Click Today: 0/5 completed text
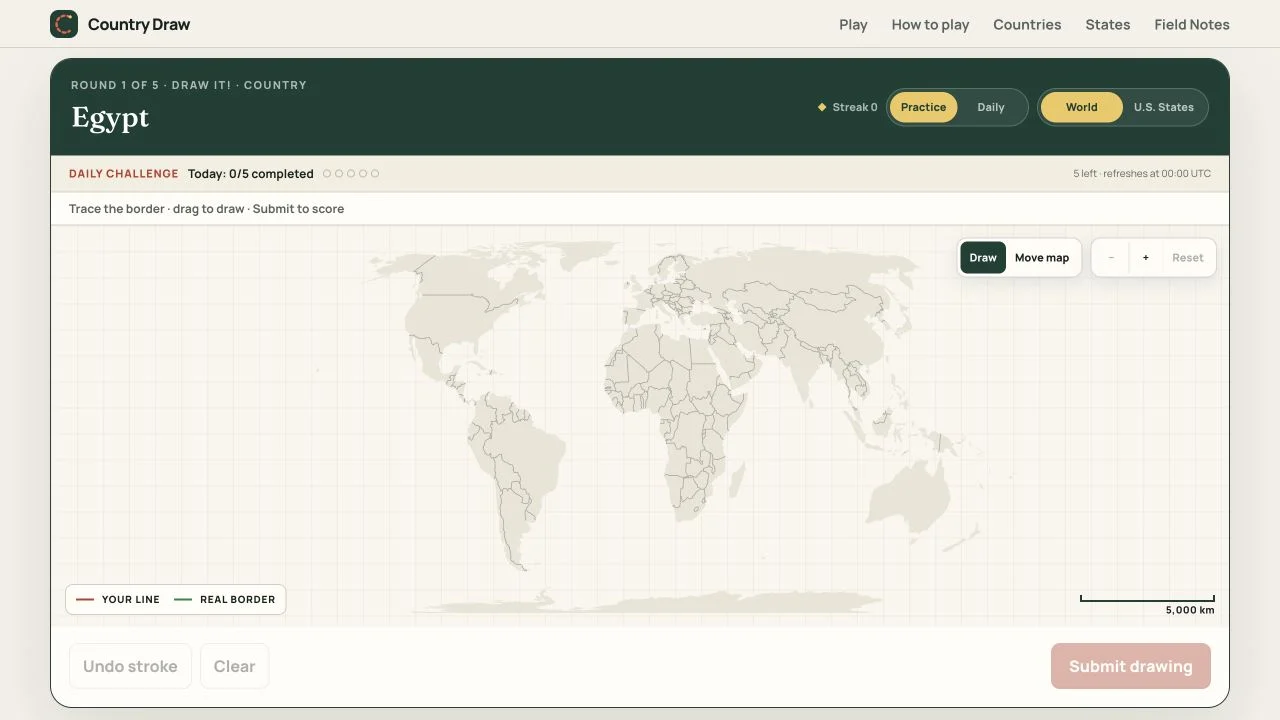 point(251,174)
